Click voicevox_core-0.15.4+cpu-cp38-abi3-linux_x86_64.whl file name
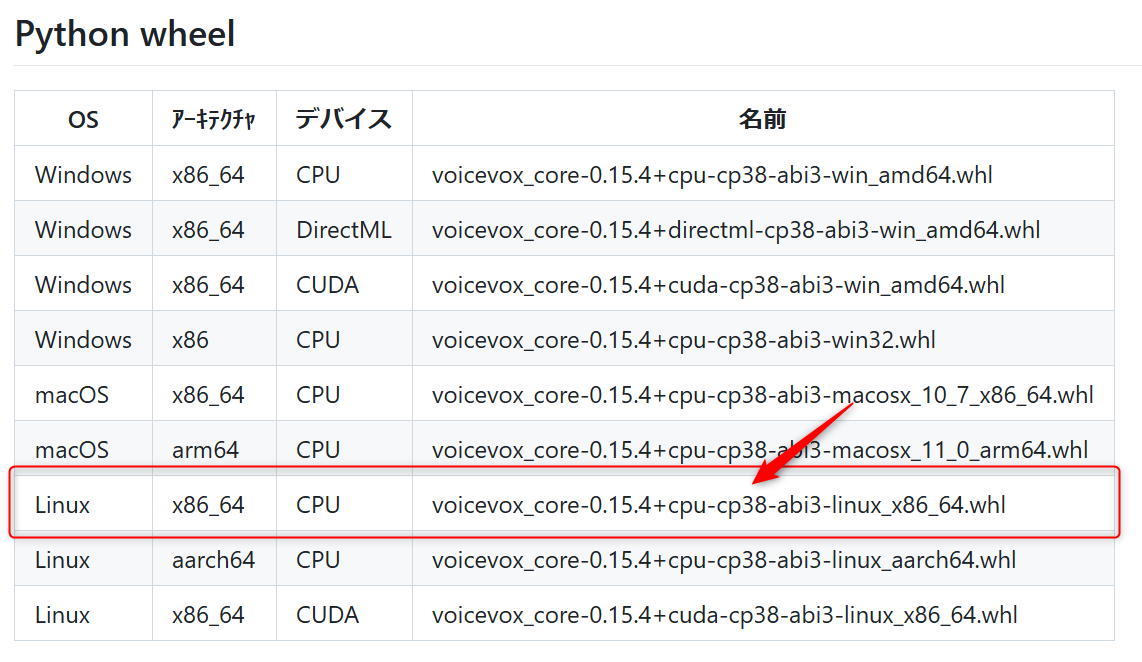The height and width of the screenshot is (662, 1142). (x=718, y=505)
